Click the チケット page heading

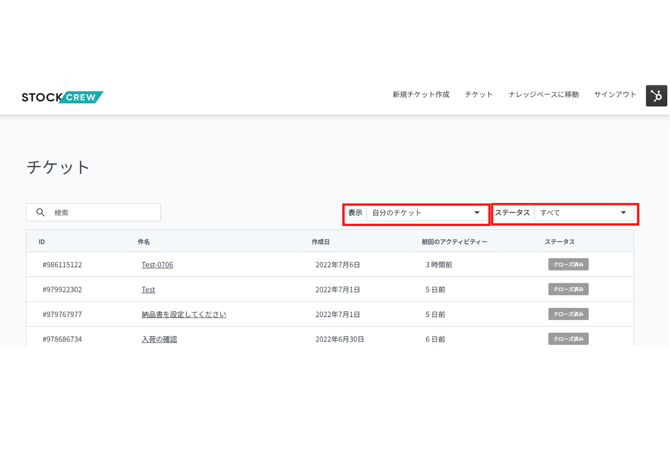[58, 167]
